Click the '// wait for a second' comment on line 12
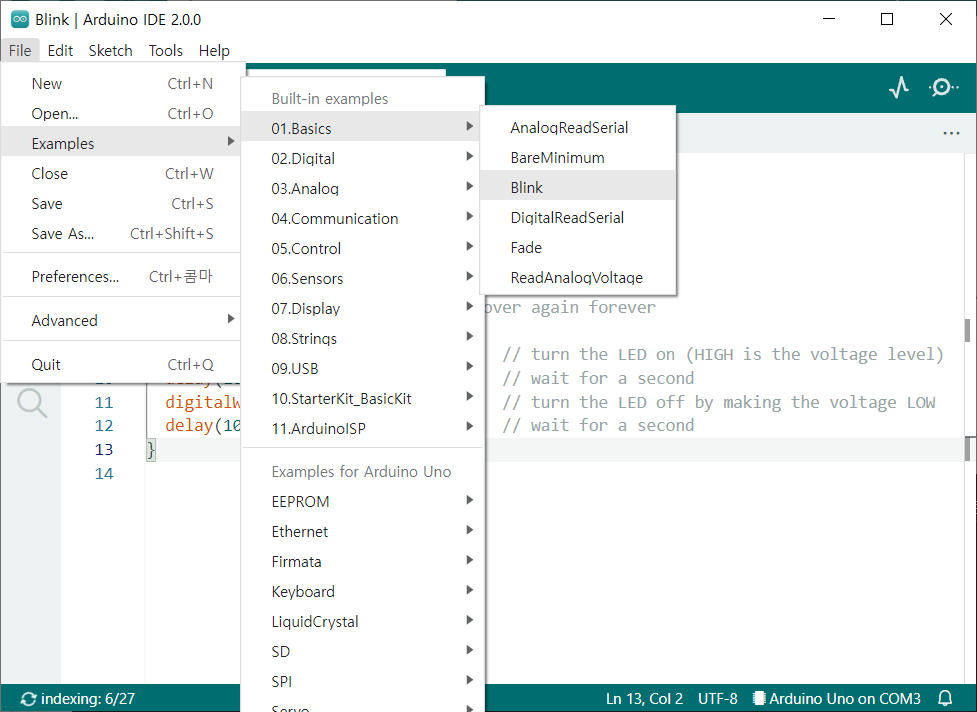Screen dimensions: 977x712 coord(598,425)
